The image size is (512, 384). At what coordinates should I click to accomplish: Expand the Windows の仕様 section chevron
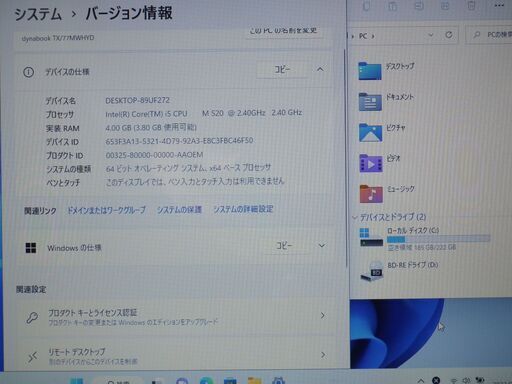[x=322, y=246]
